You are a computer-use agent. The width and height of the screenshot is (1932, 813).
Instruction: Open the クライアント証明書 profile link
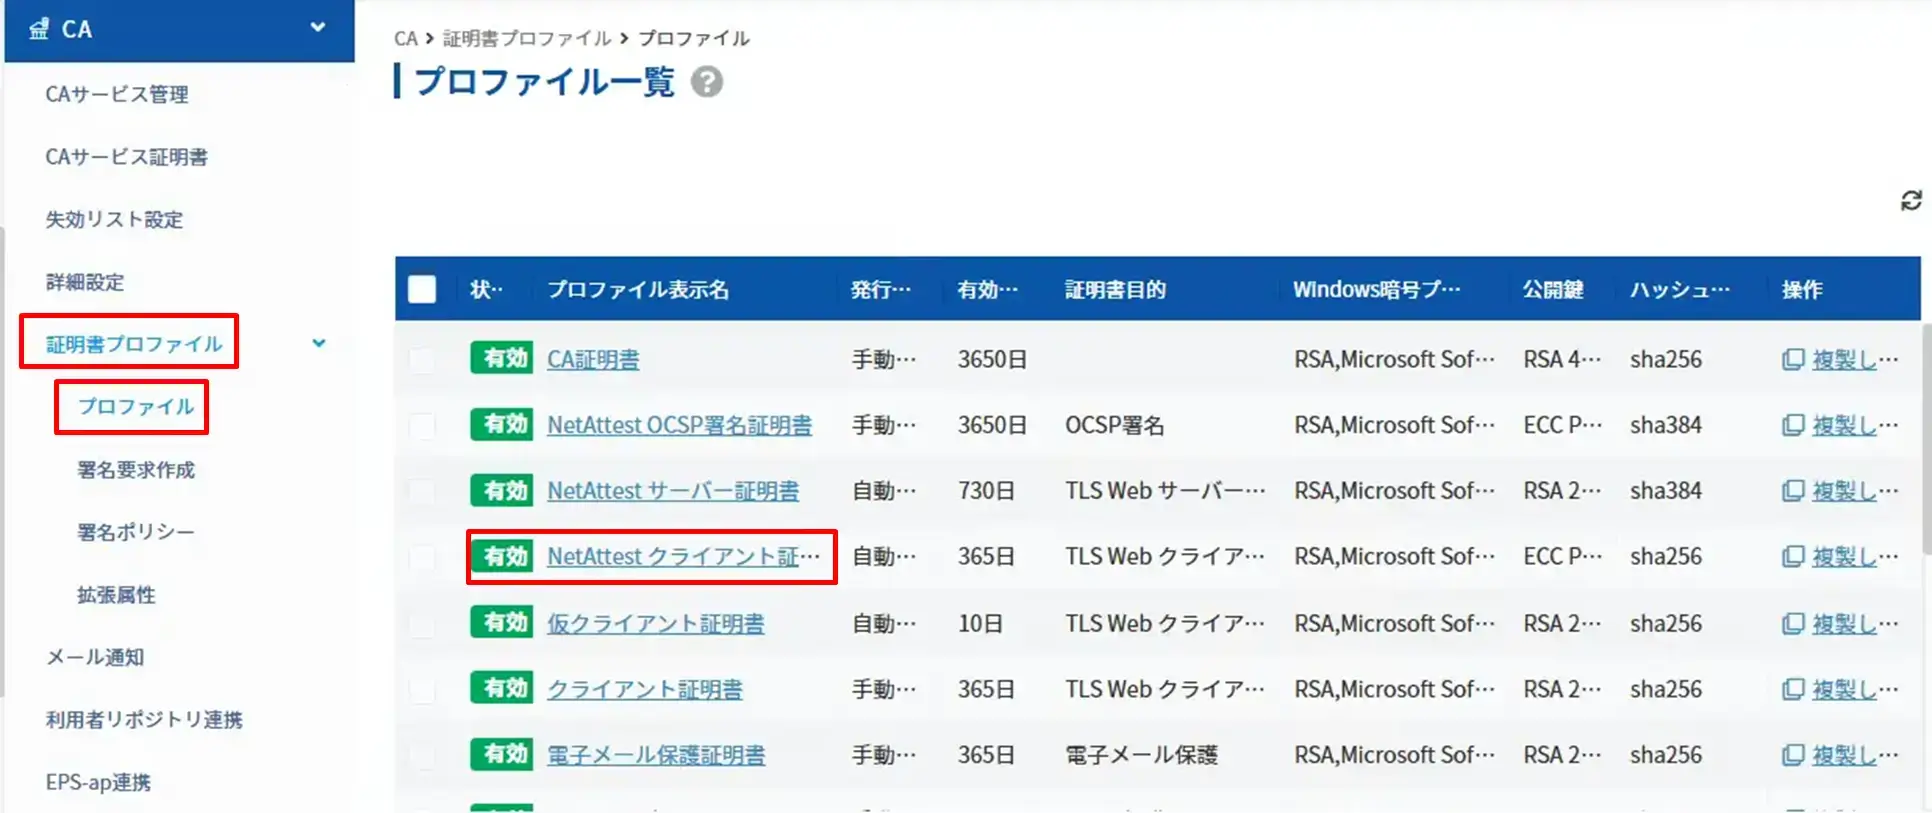click(x=644, y=689)
